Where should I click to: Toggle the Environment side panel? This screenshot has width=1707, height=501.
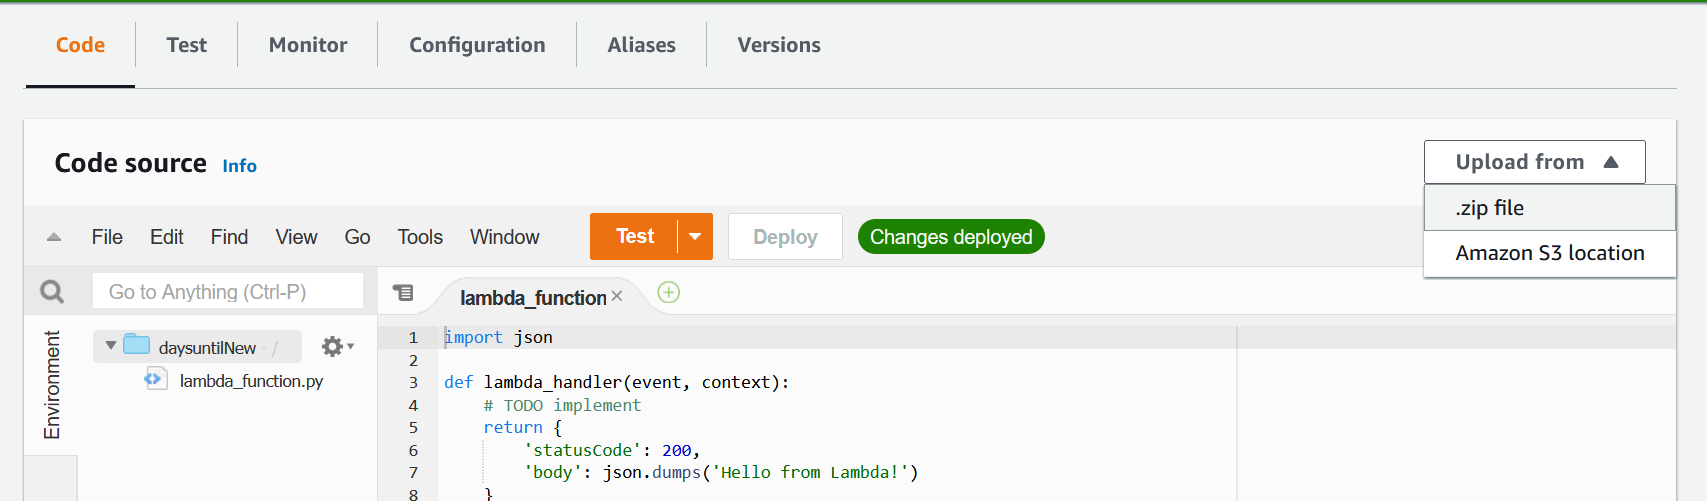[x=51, y=385]
